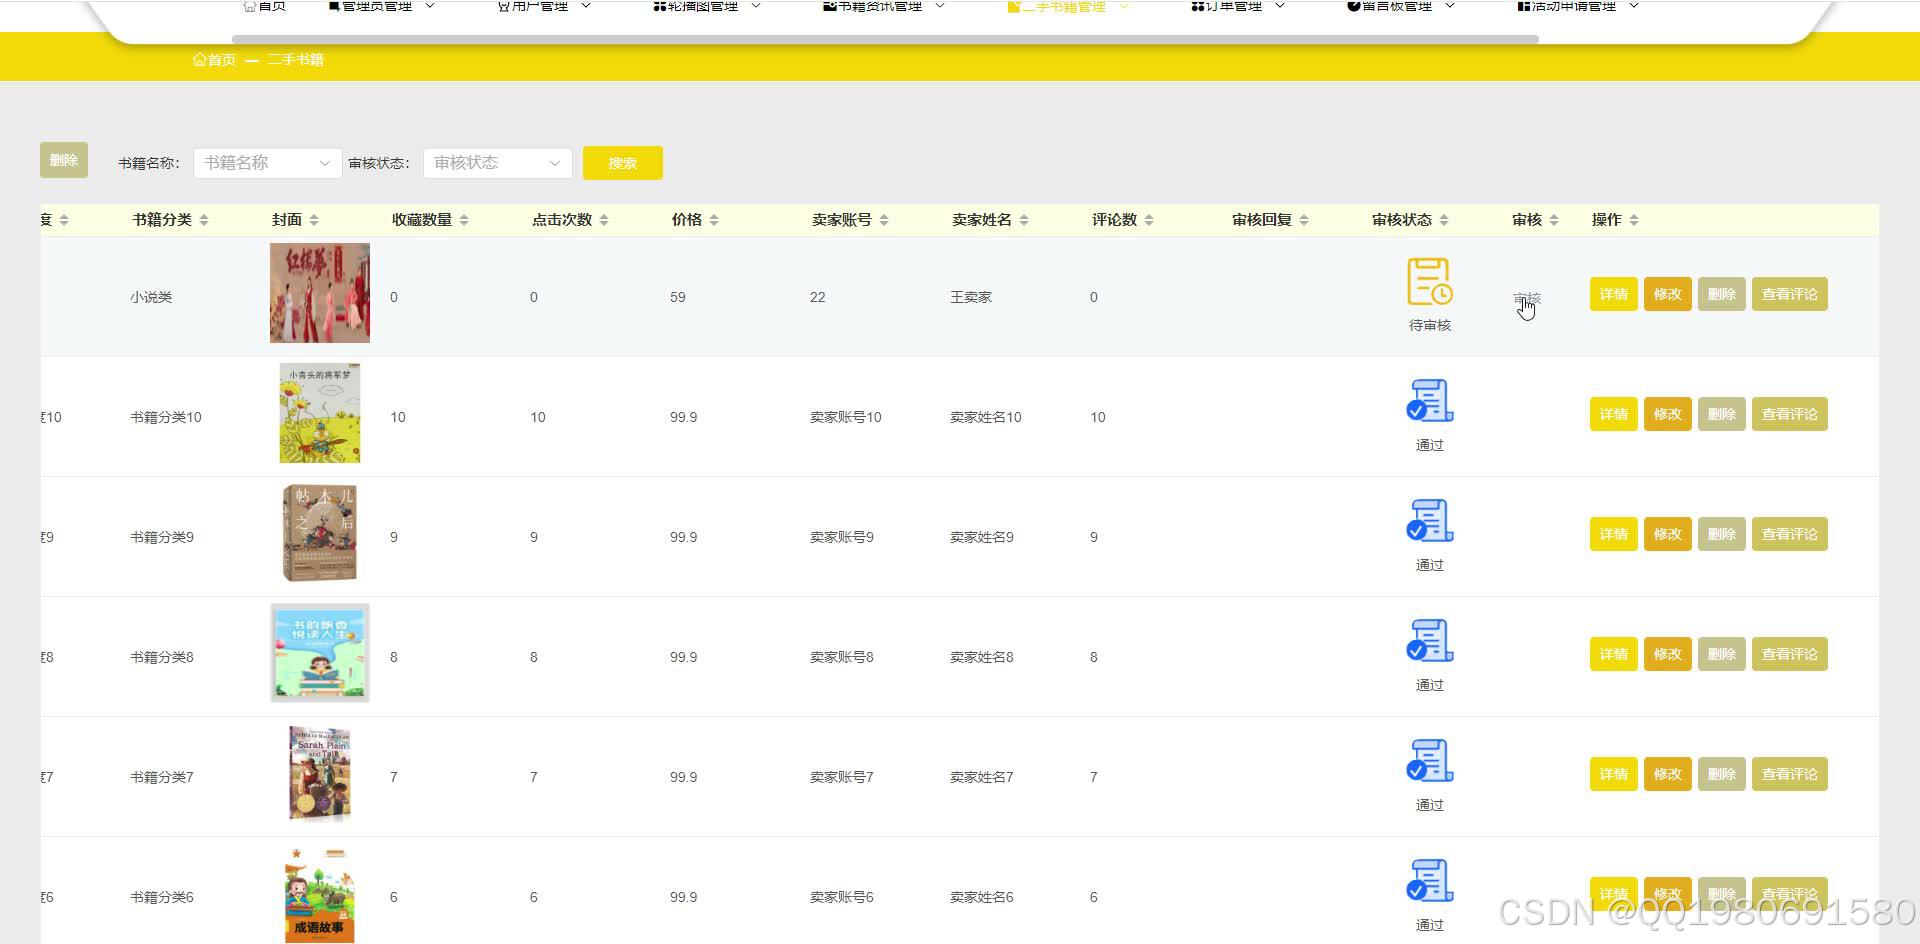Open the 红楼梦 book cover thumbnail
Viewport: 1920px width, 944px height.
click(x=320, y=293)
